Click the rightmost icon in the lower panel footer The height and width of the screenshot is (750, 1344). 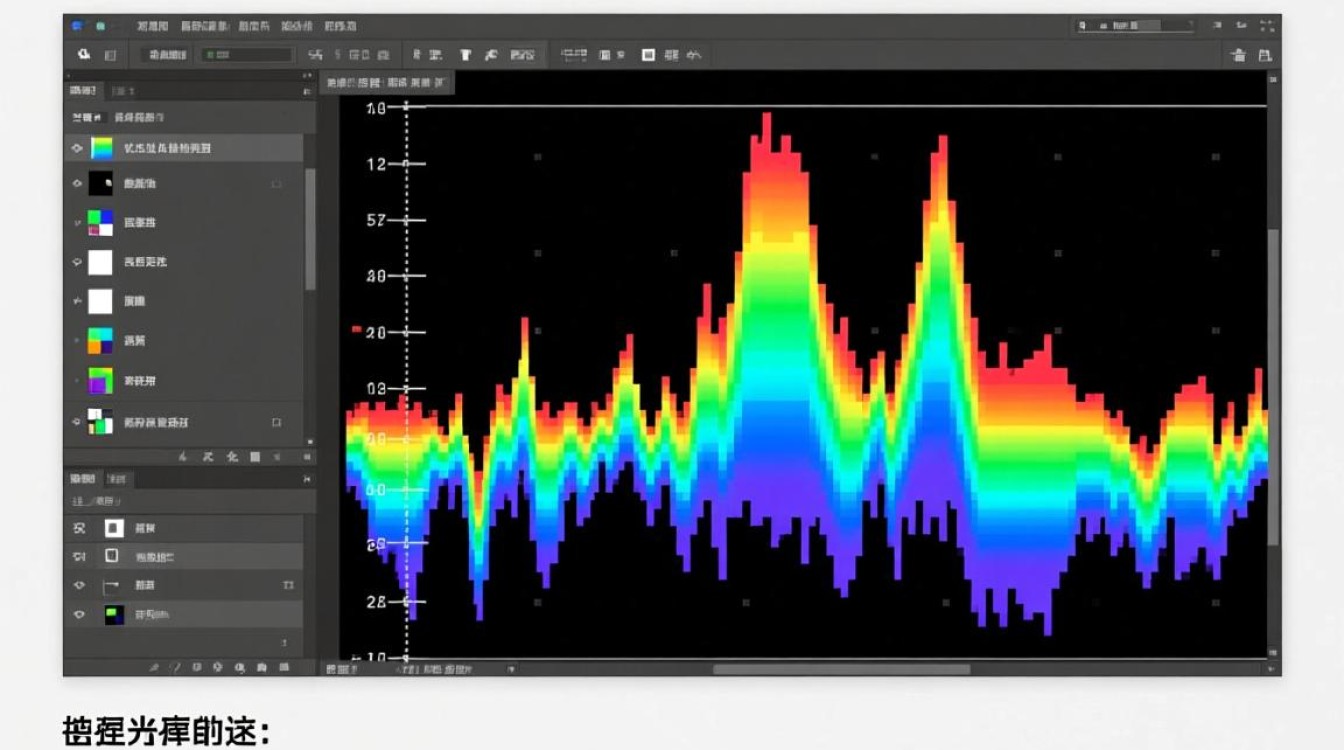point(284,667)
